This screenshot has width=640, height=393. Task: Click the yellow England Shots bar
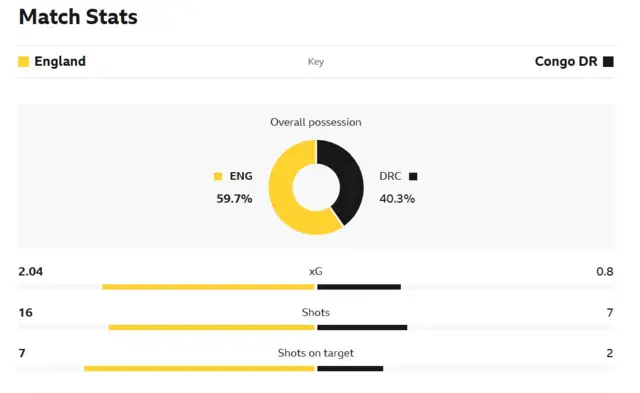(x=211, y=327)
